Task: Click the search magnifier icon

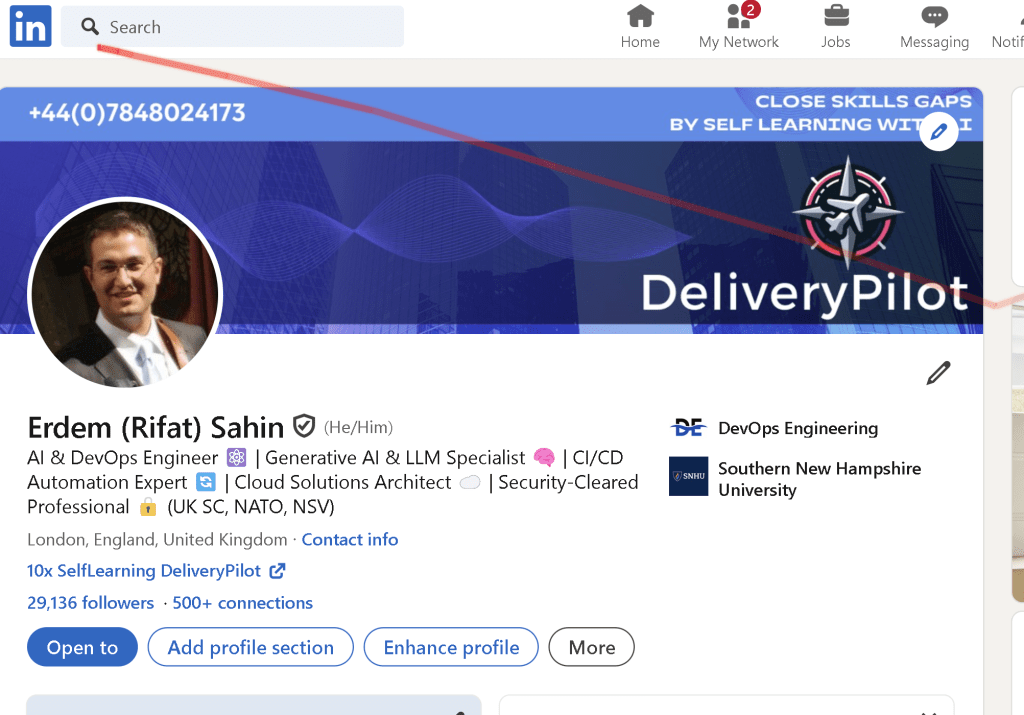Action: pos(89,27)
